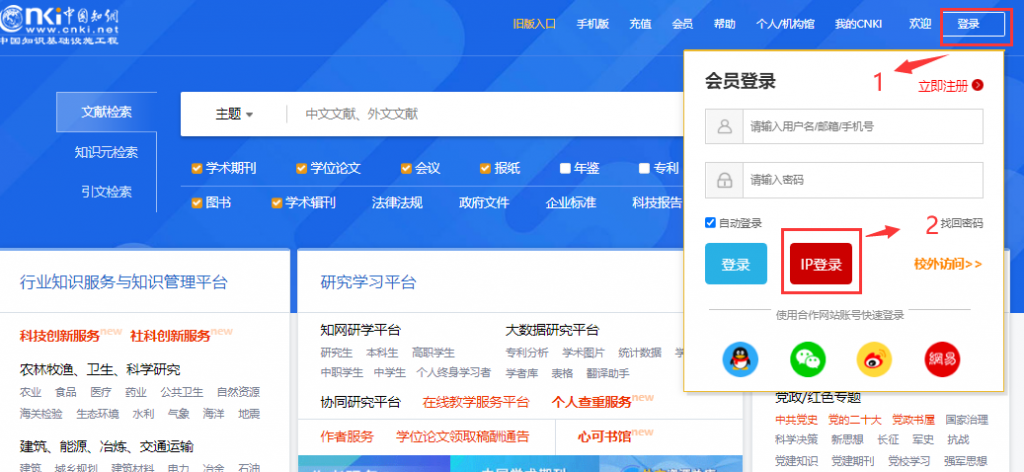
Task: Open the 校外访问>> link
Action: (x=948, y=264)
